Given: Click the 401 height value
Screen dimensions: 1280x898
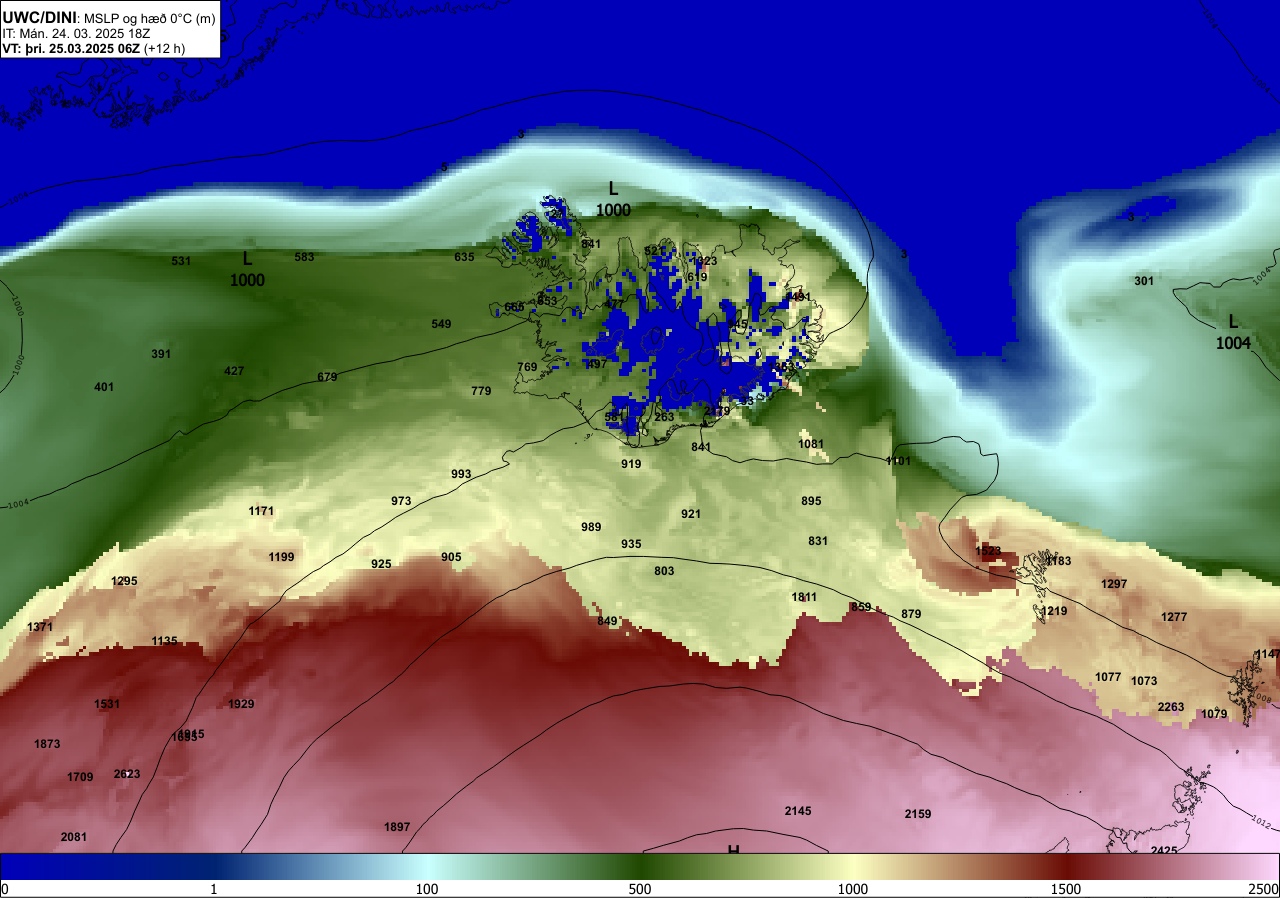Looking at the screenshot, I should [104, 387].
